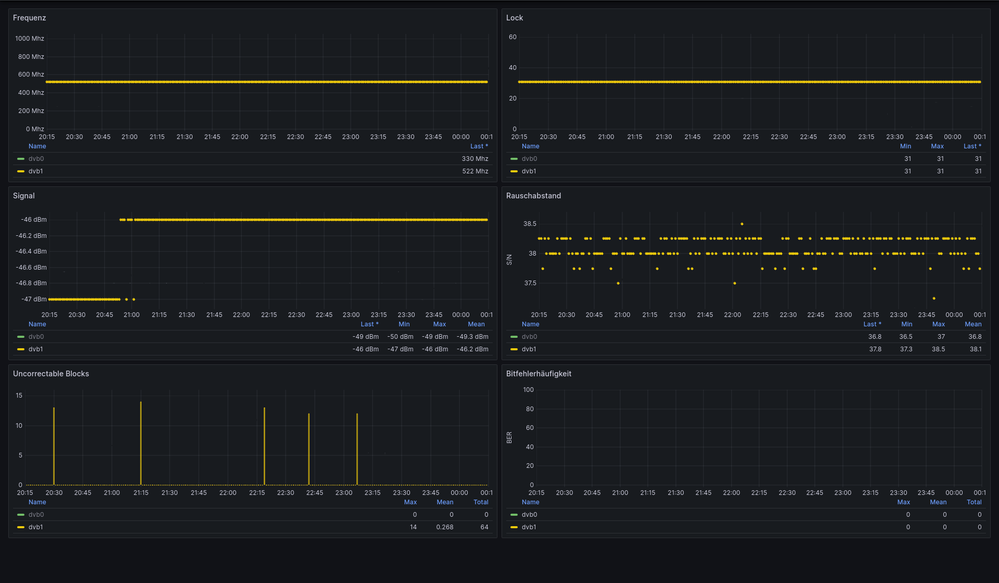
Task: Click yellow dvb1 color swatch in Lock legend
Action: (x=514, y=171)
